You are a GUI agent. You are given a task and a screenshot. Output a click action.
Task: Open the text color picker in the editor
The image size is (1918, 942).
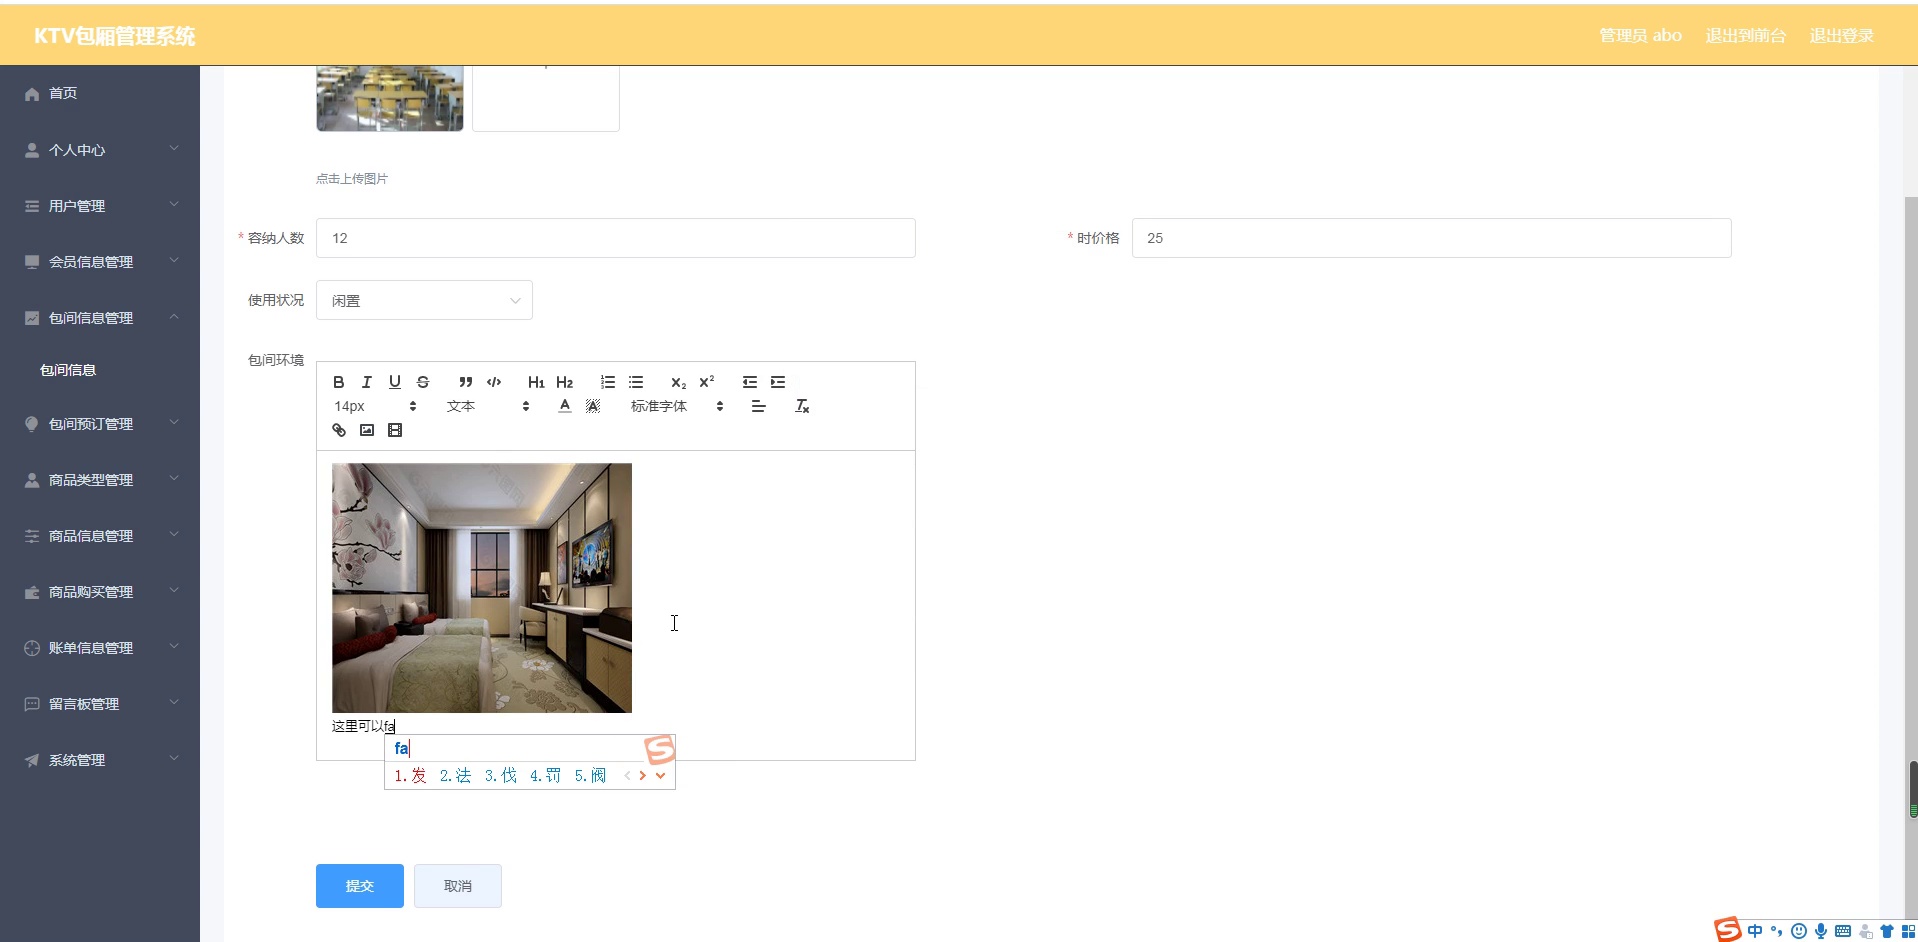click(x=564, y=406)
